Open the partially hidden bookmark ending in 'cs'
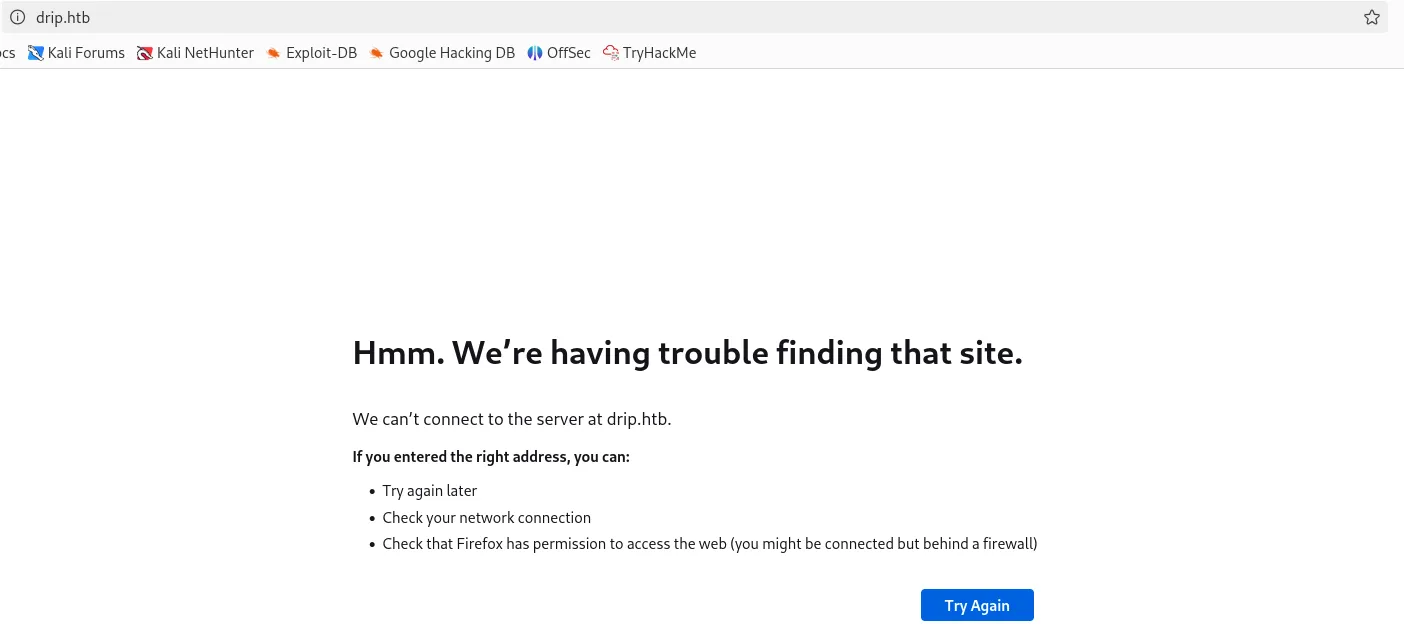This screenshot has width=1404, height=630. click(x=7, y=53)
